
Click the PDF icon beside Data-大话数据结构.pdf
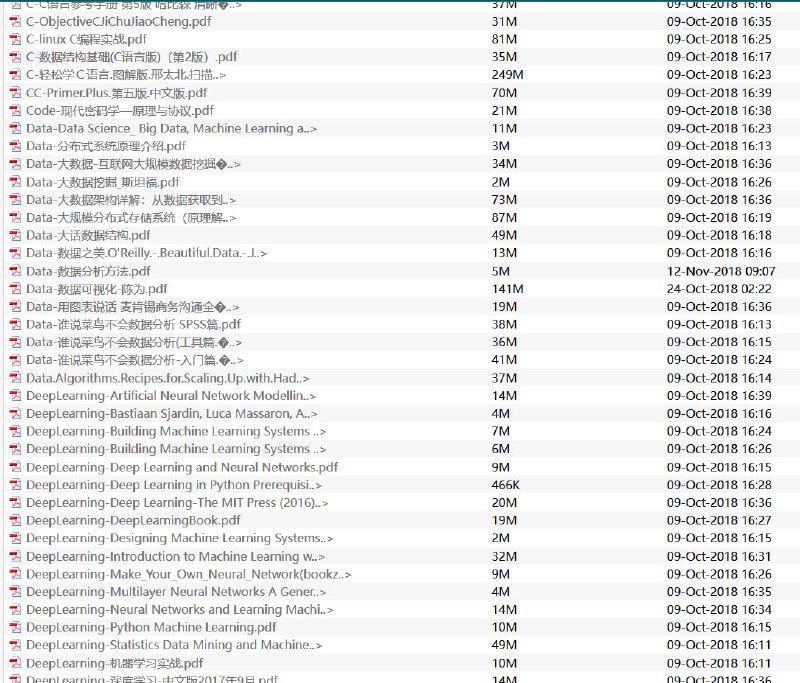17,235
